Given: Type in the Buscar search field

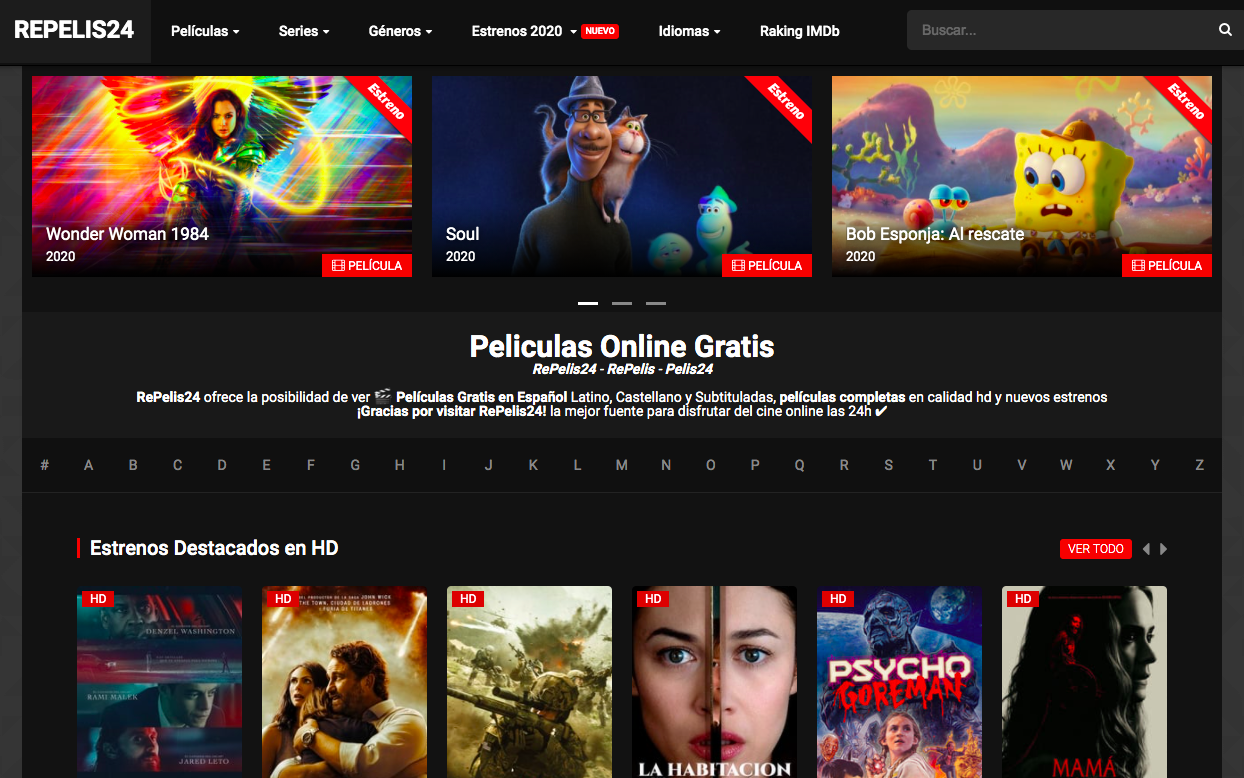Looking at the screenshot, I should 1060,30.
